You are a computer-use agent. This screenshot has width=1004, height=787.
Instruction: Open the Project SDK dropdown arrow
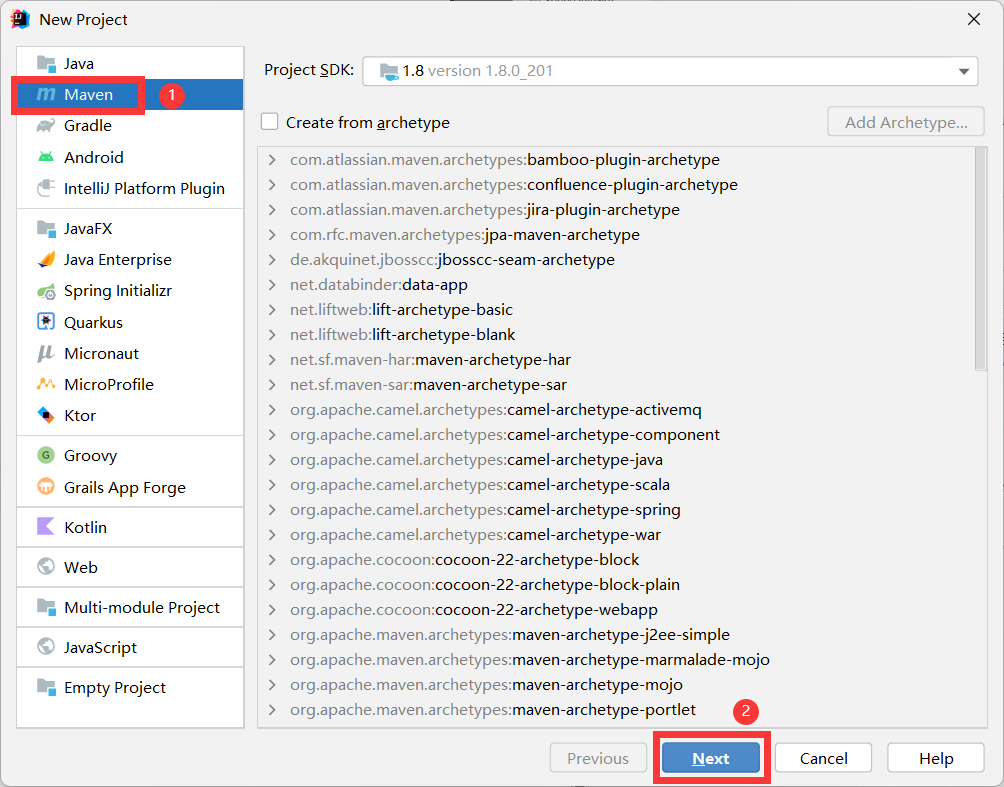pos(964,71)
